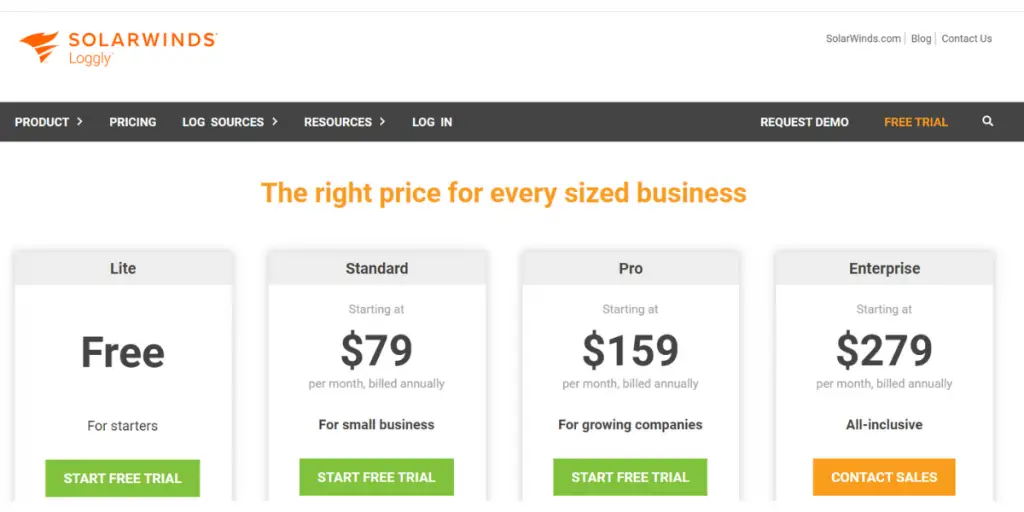Expand the Product menu chevron
The image size is (1024, 512).
(80, 121)
